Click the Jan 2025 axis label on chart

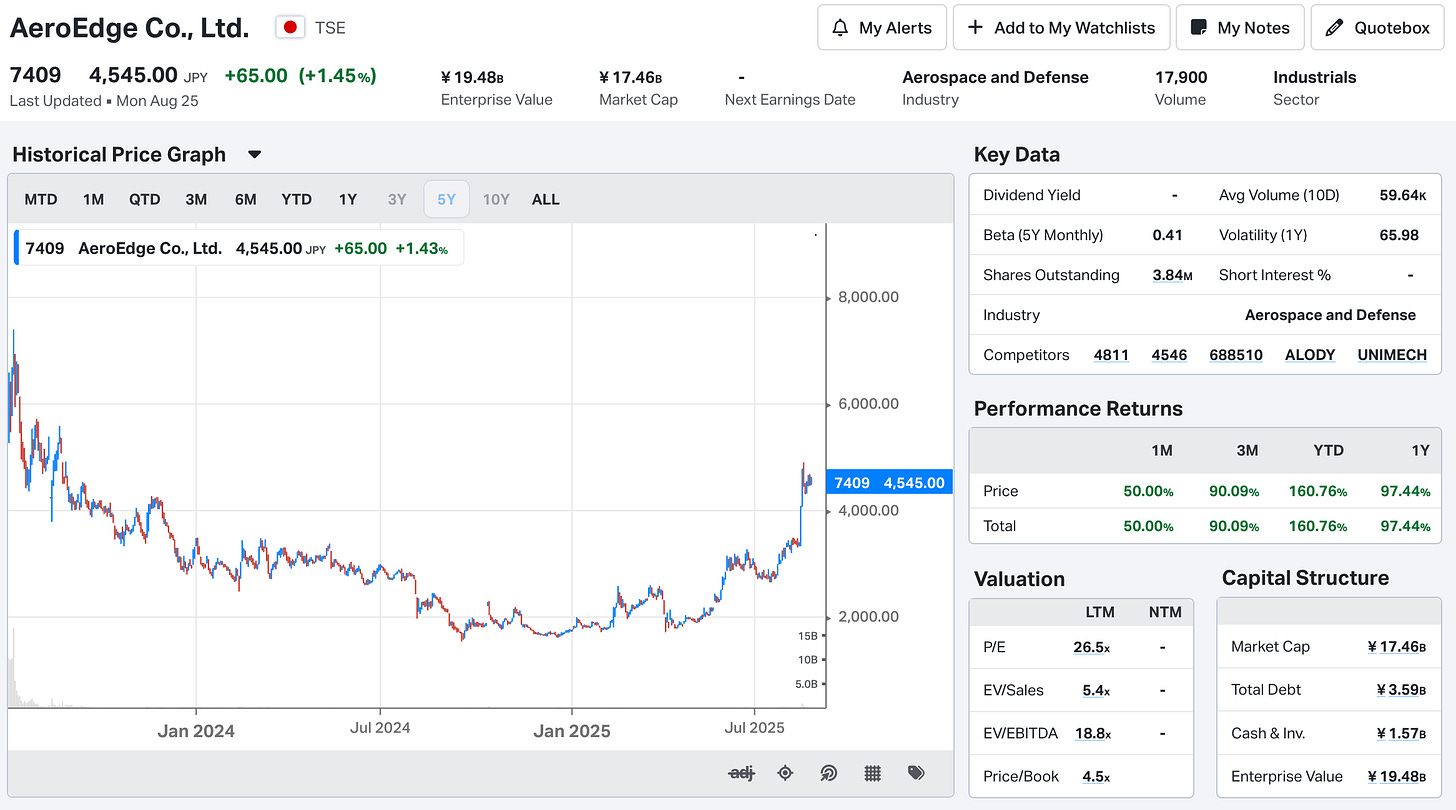point(572,731)
